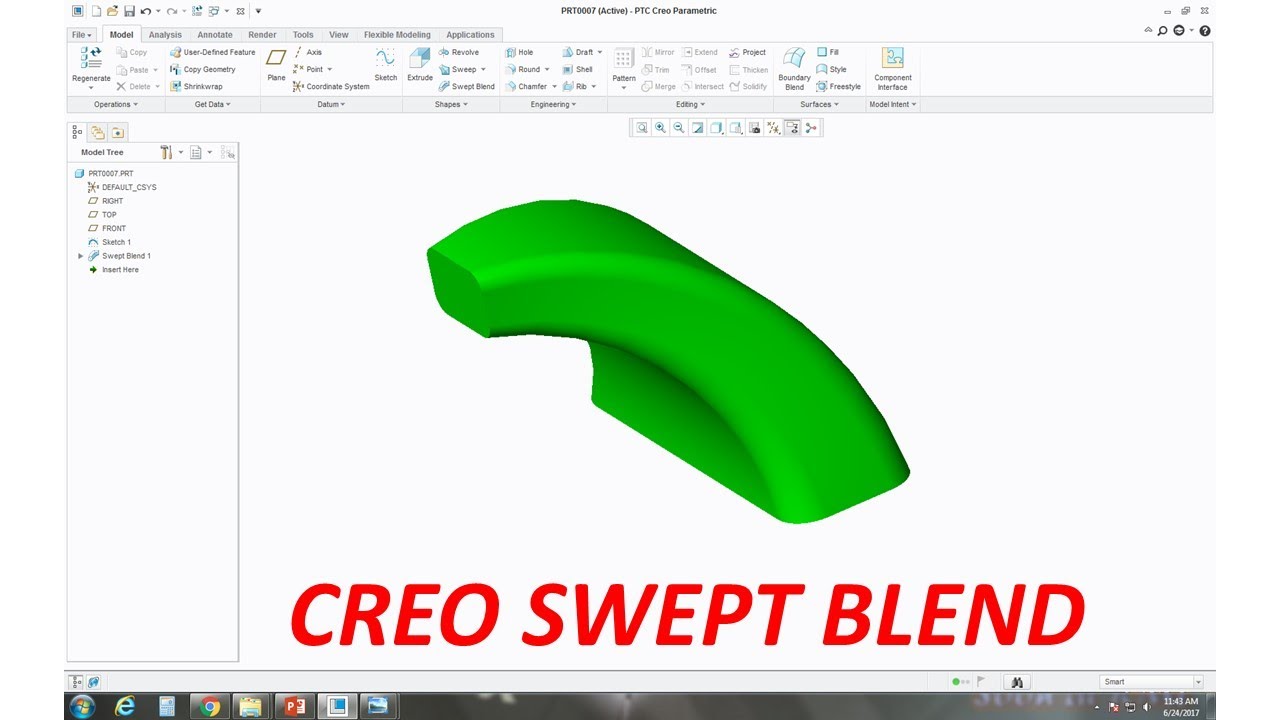Screen dimensions: 1280x720
Task: Click the find binoculars icon in status bar
Action: (x=1017, y=681)
